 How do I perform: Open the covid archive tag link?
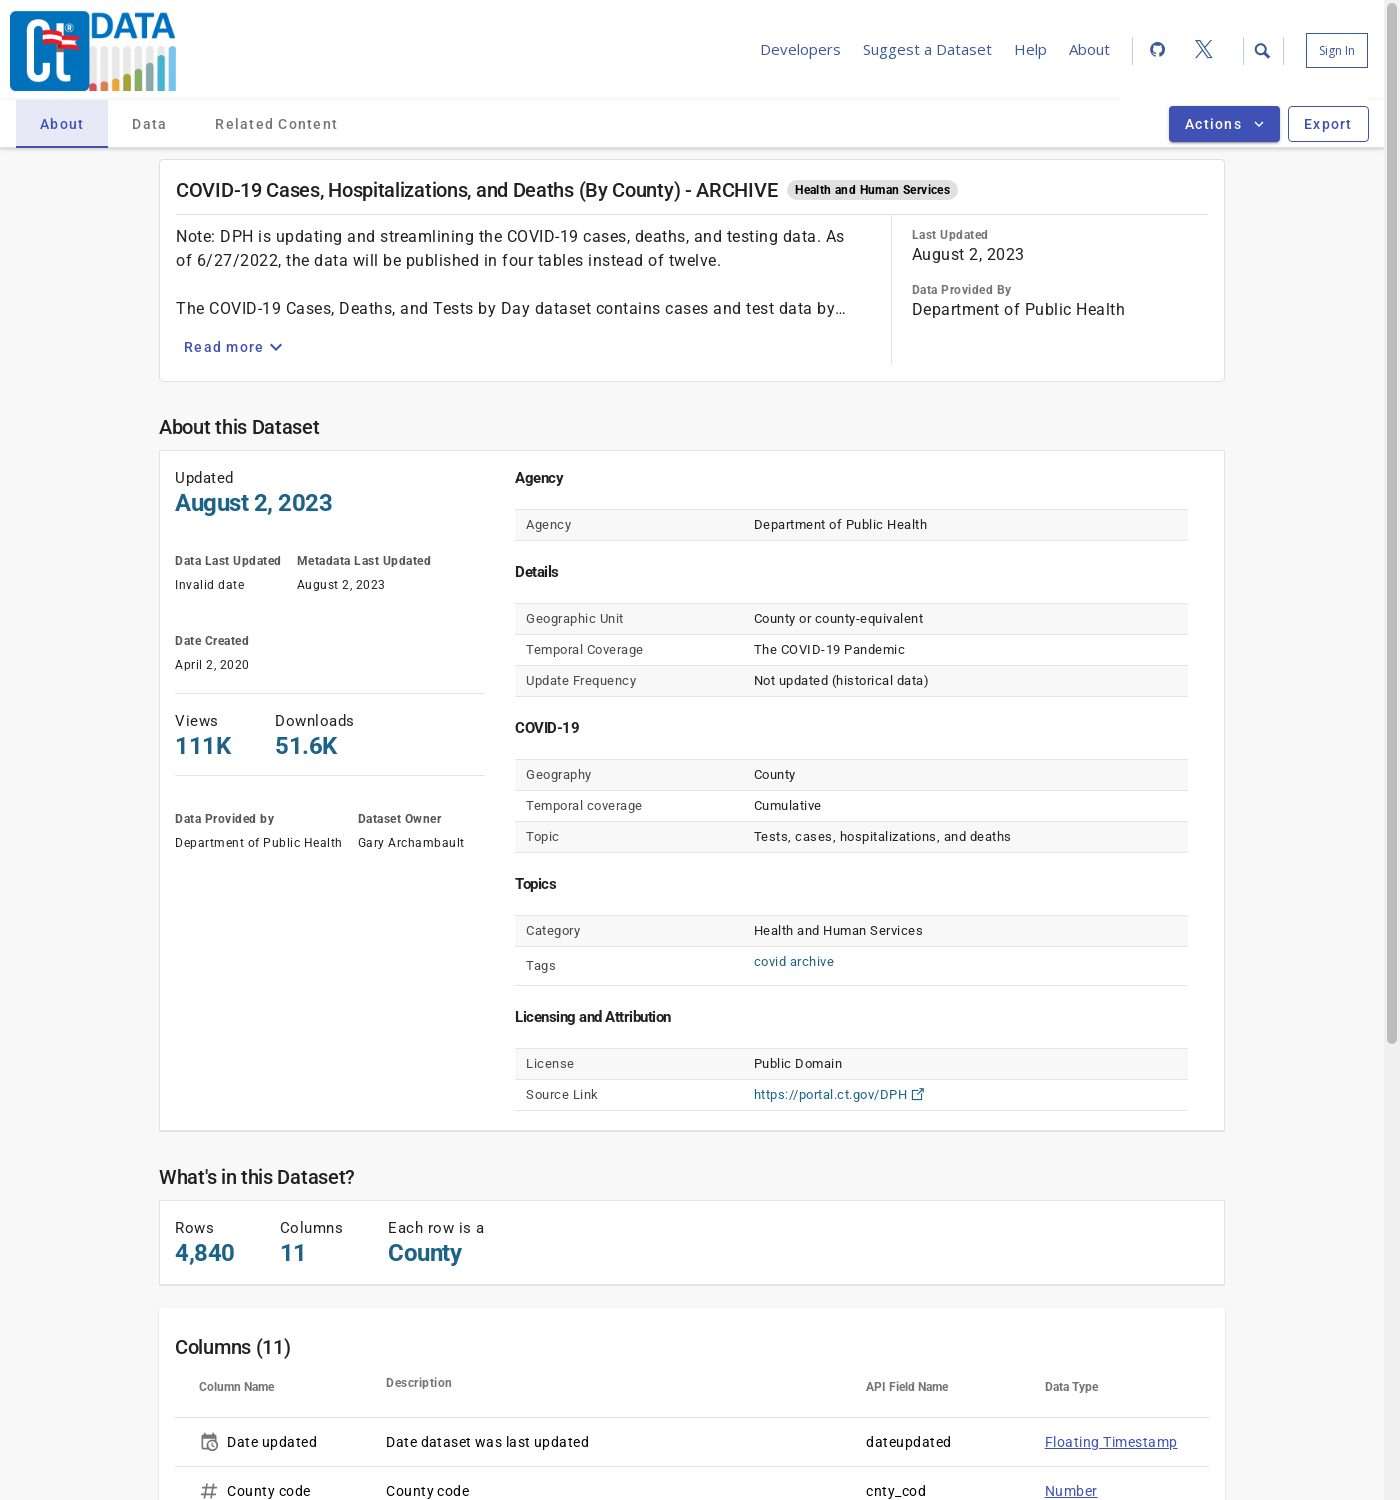tap(793, 962)
